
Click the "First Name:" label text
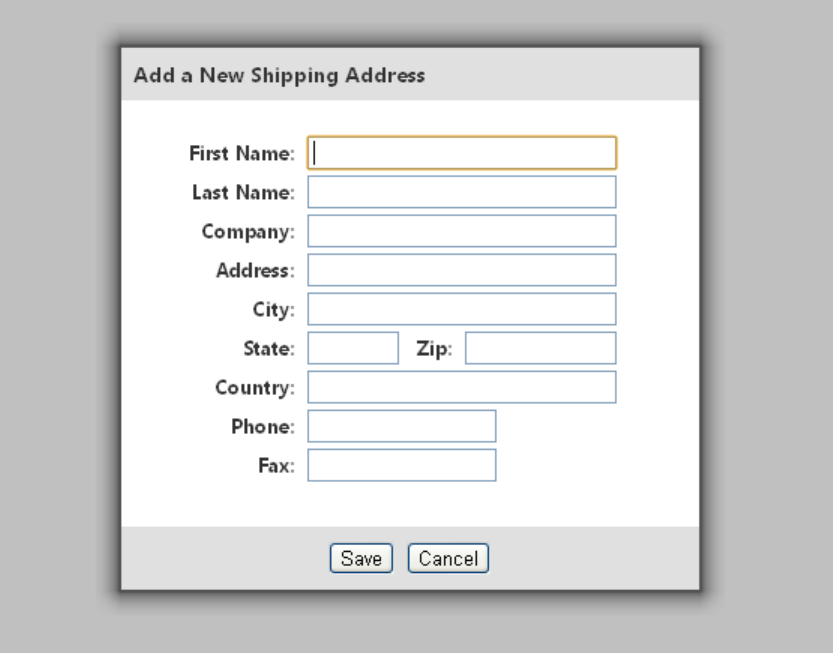pos(242,153)
